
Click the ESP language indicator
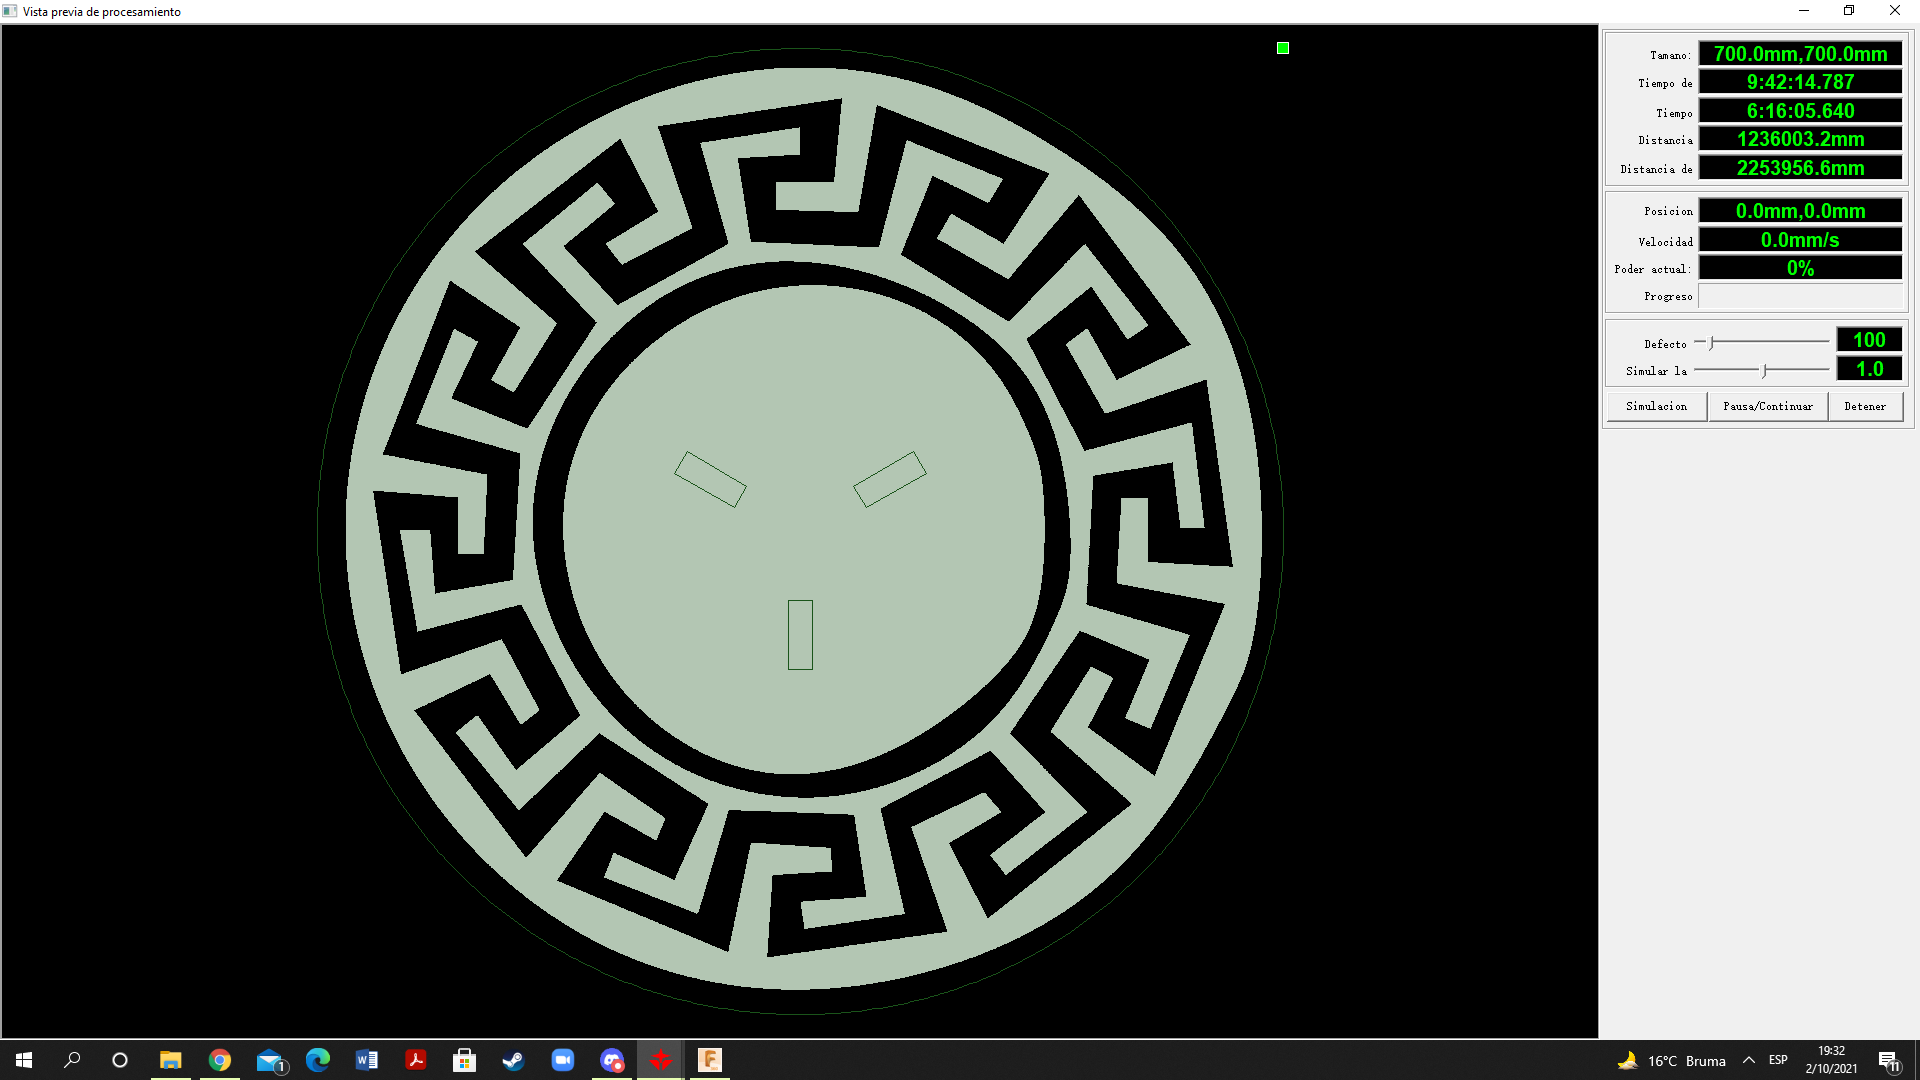click(1778, 1060)
